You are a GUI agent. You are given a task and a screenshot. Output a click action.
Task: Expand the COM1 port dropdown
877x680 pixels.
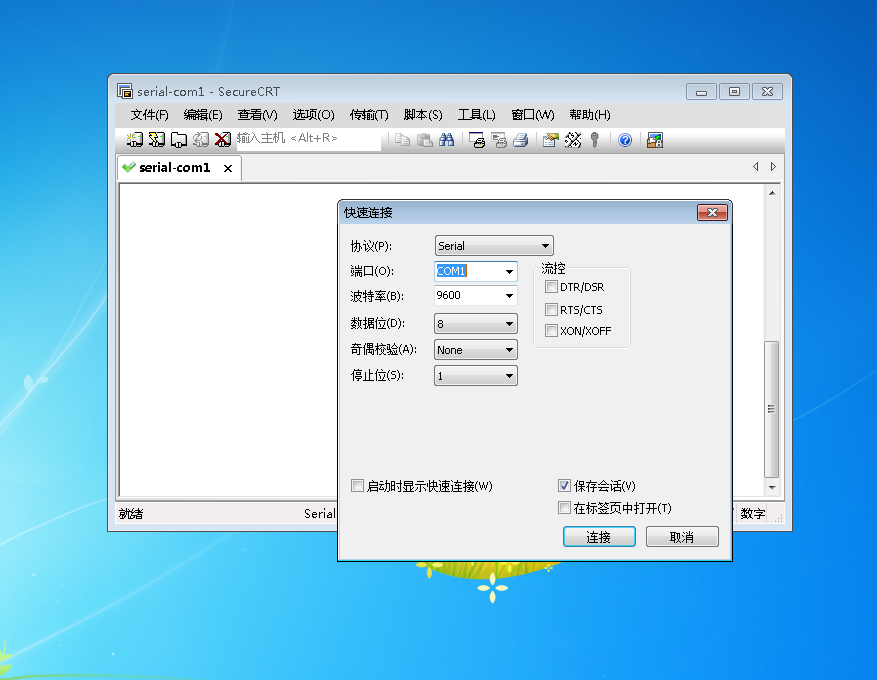(509, 272)
